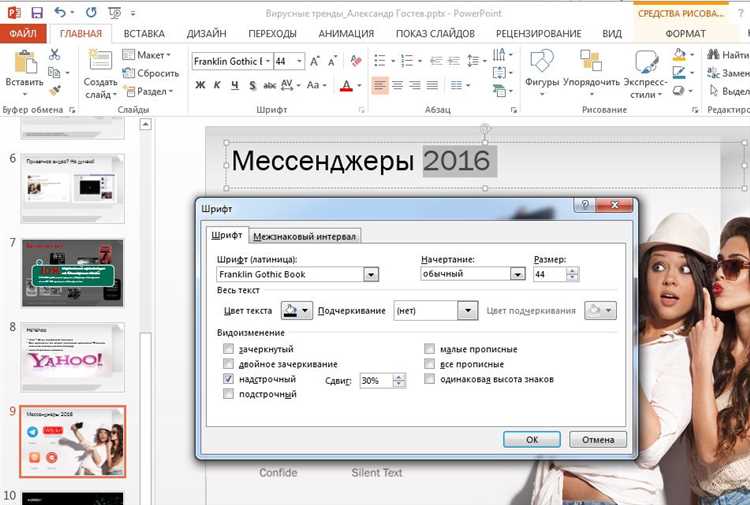Open Экспресс-стили quick styles
Screen dimensions: 750x505
(x=645, y=74)
